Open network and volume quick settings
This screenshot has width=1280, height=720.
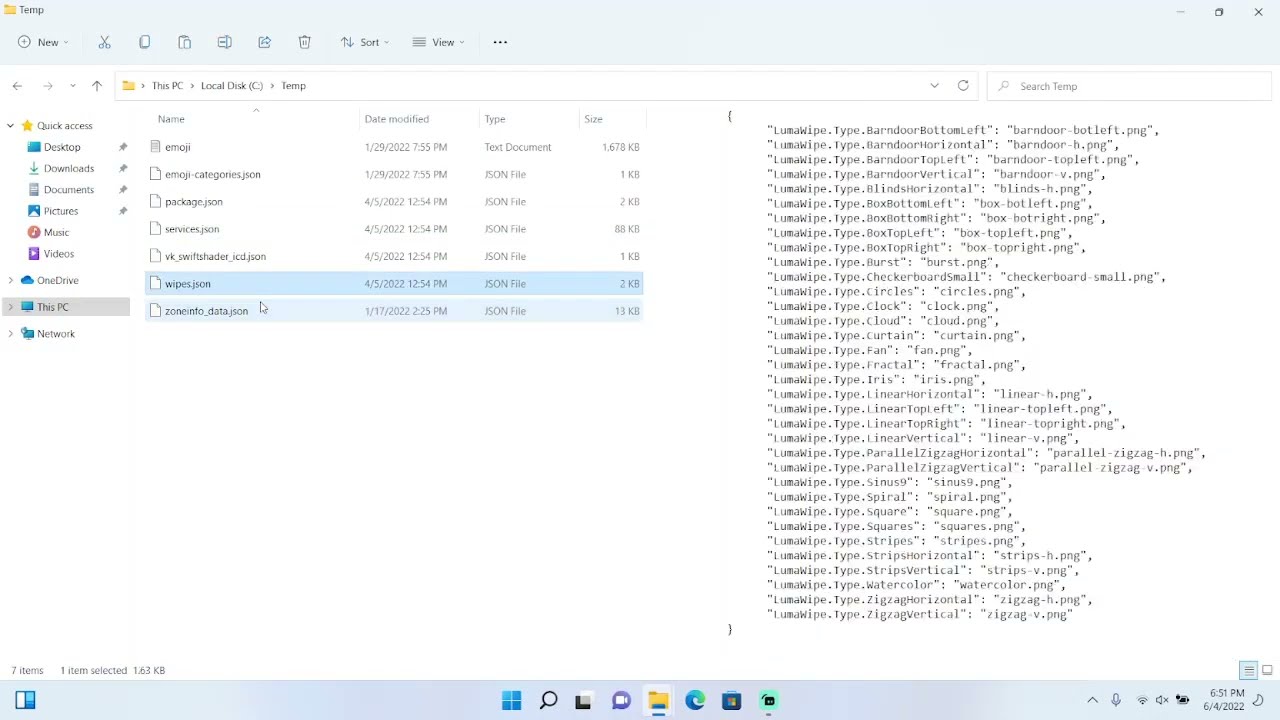pos(1162,701)
